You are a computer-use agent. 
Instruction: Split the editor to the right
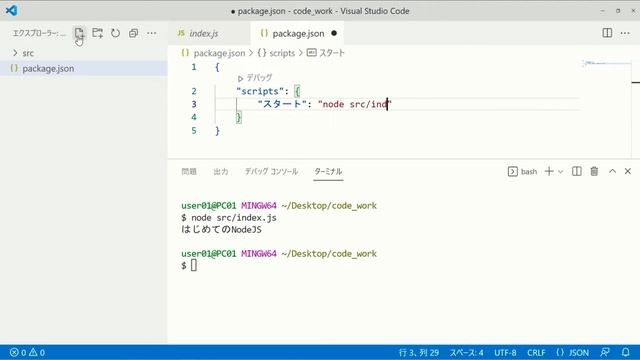(x=607, y=33)
